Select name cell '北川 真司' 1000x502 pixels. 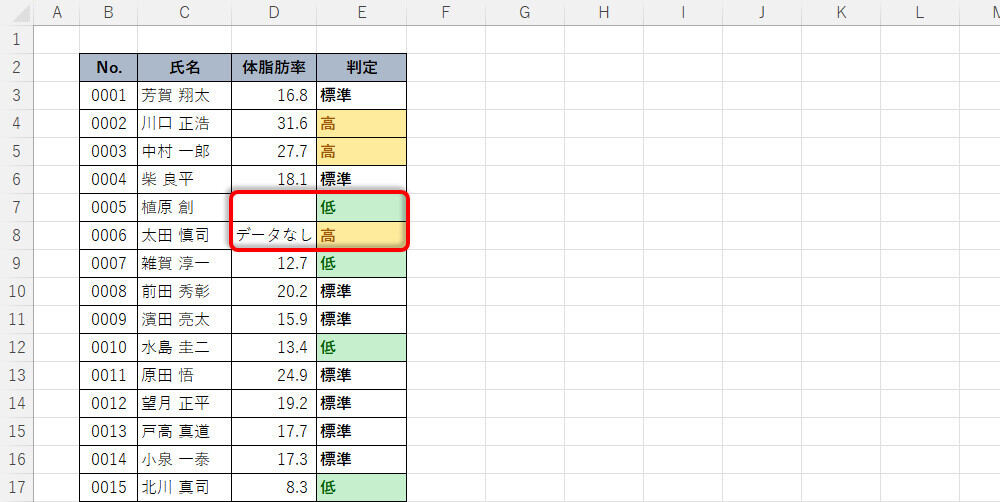(x=184, y=487)
